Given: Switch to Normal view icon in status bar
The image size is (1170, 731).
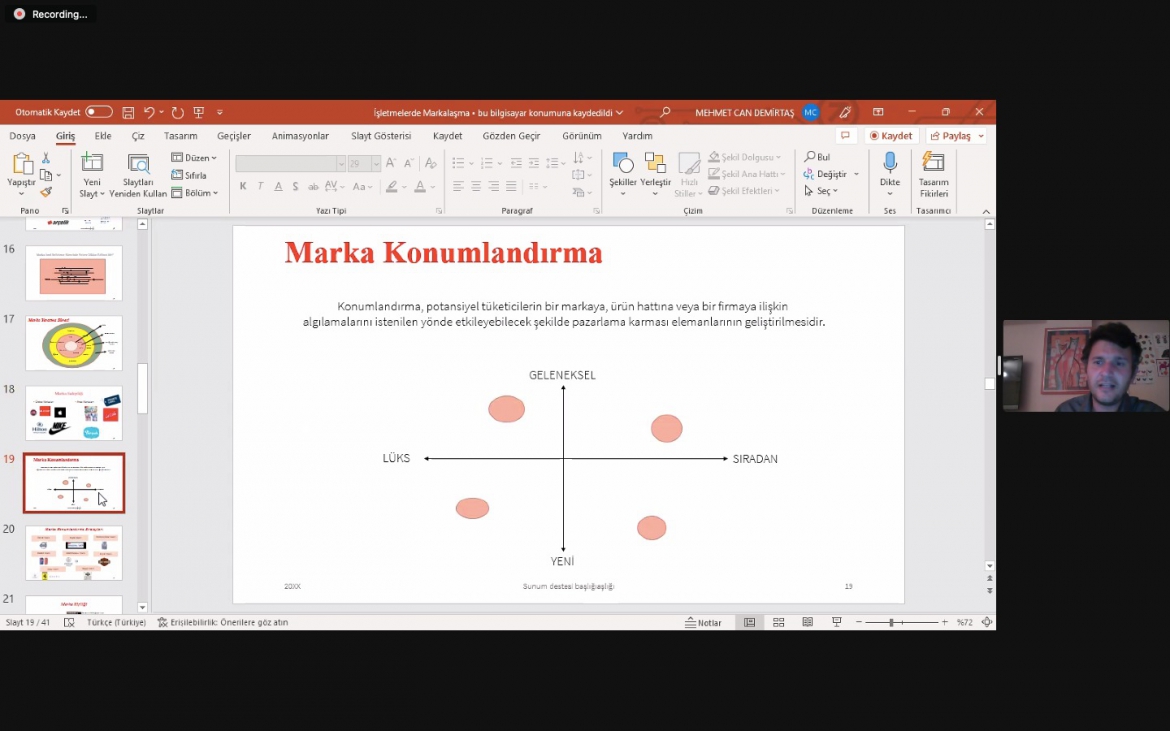Looking at the screenshot, I should [x=749, y=622].
